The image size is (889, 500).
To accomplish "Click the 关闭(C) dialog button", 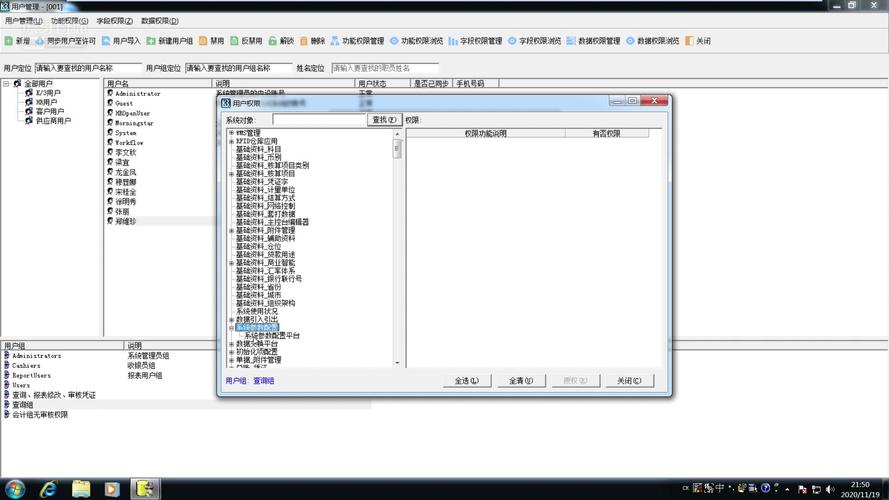I will pos(629,380).
